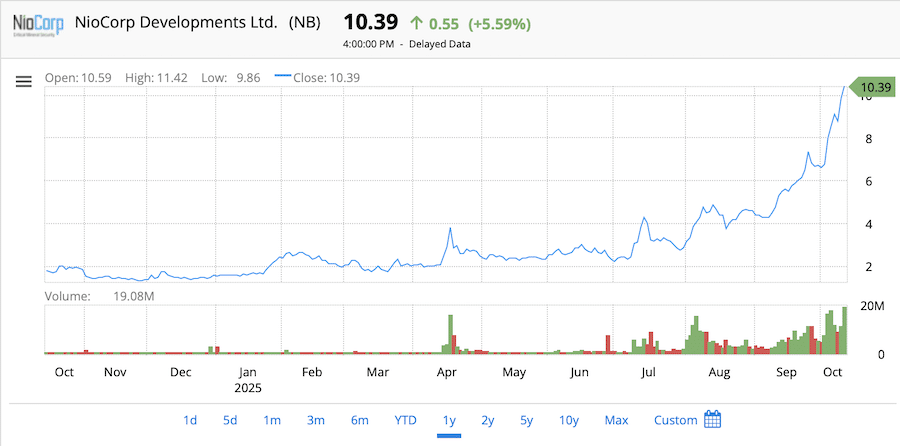Switch chart to 2y range
The image size is (900, 446).
tap(487, 420)
